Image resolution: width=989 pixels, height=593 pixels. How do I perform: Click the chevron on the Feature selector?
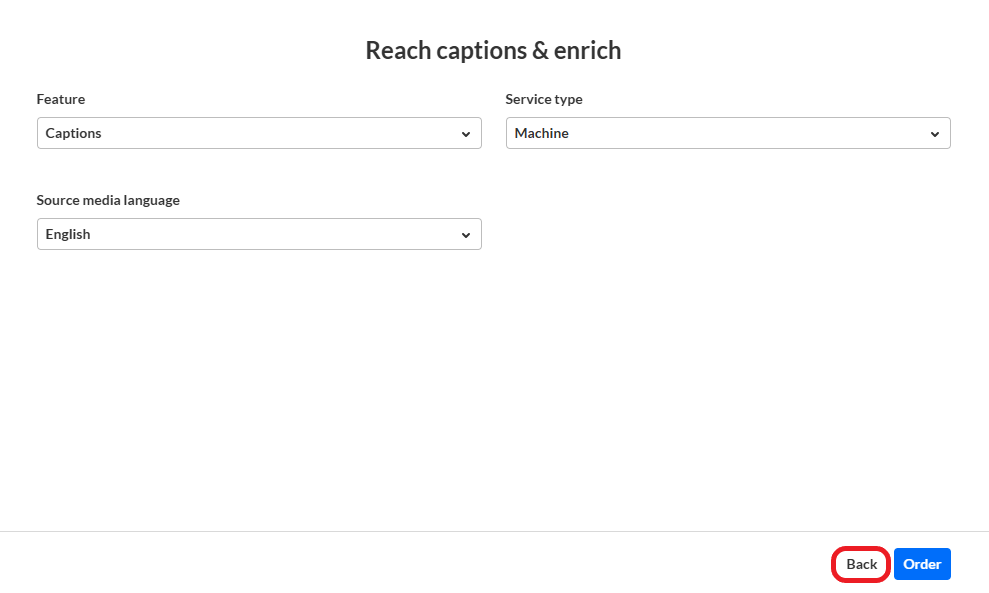466,133
